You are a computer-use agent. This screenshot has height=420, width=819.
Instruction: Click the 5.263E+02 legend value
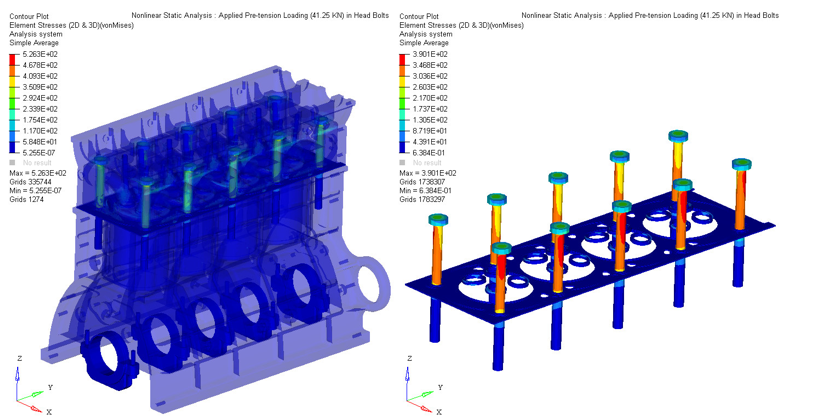pos(41,54)
